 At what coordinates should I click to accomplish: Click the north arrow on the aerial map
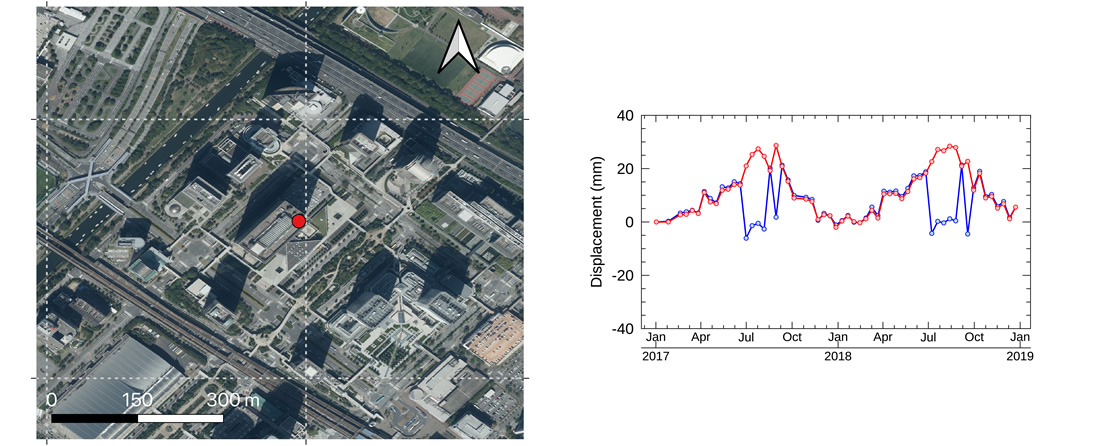coord(458,47)
